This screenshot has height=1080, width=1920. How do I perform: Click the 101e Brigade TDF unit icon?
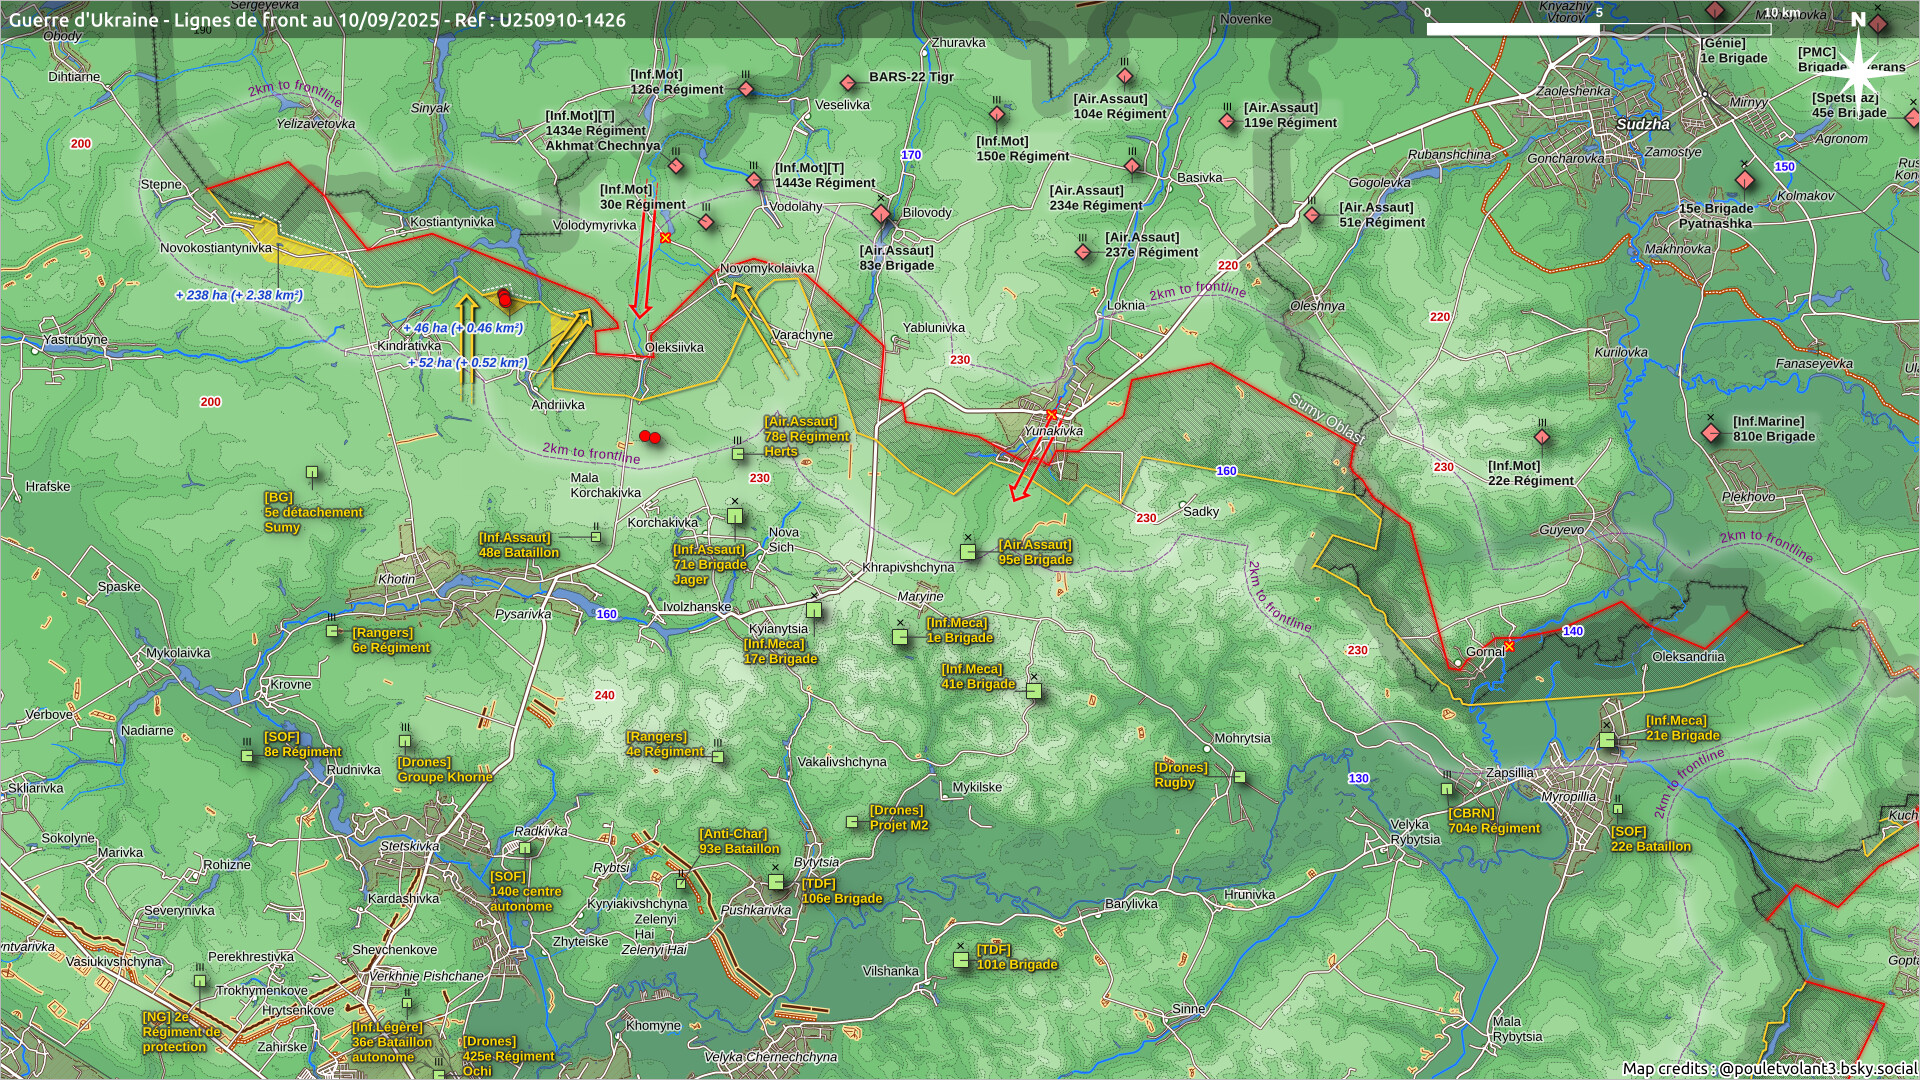[x=961, y=960]
